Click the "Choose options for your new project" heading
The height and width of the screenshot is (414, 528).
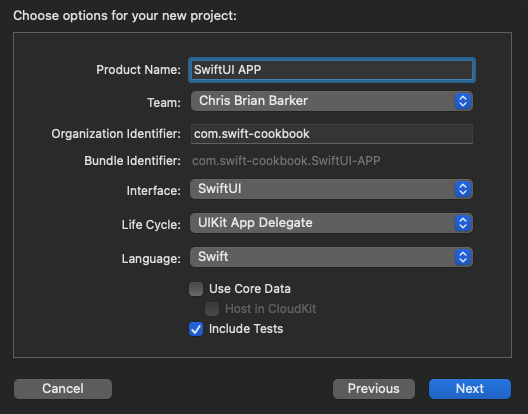tap(125, 16)
